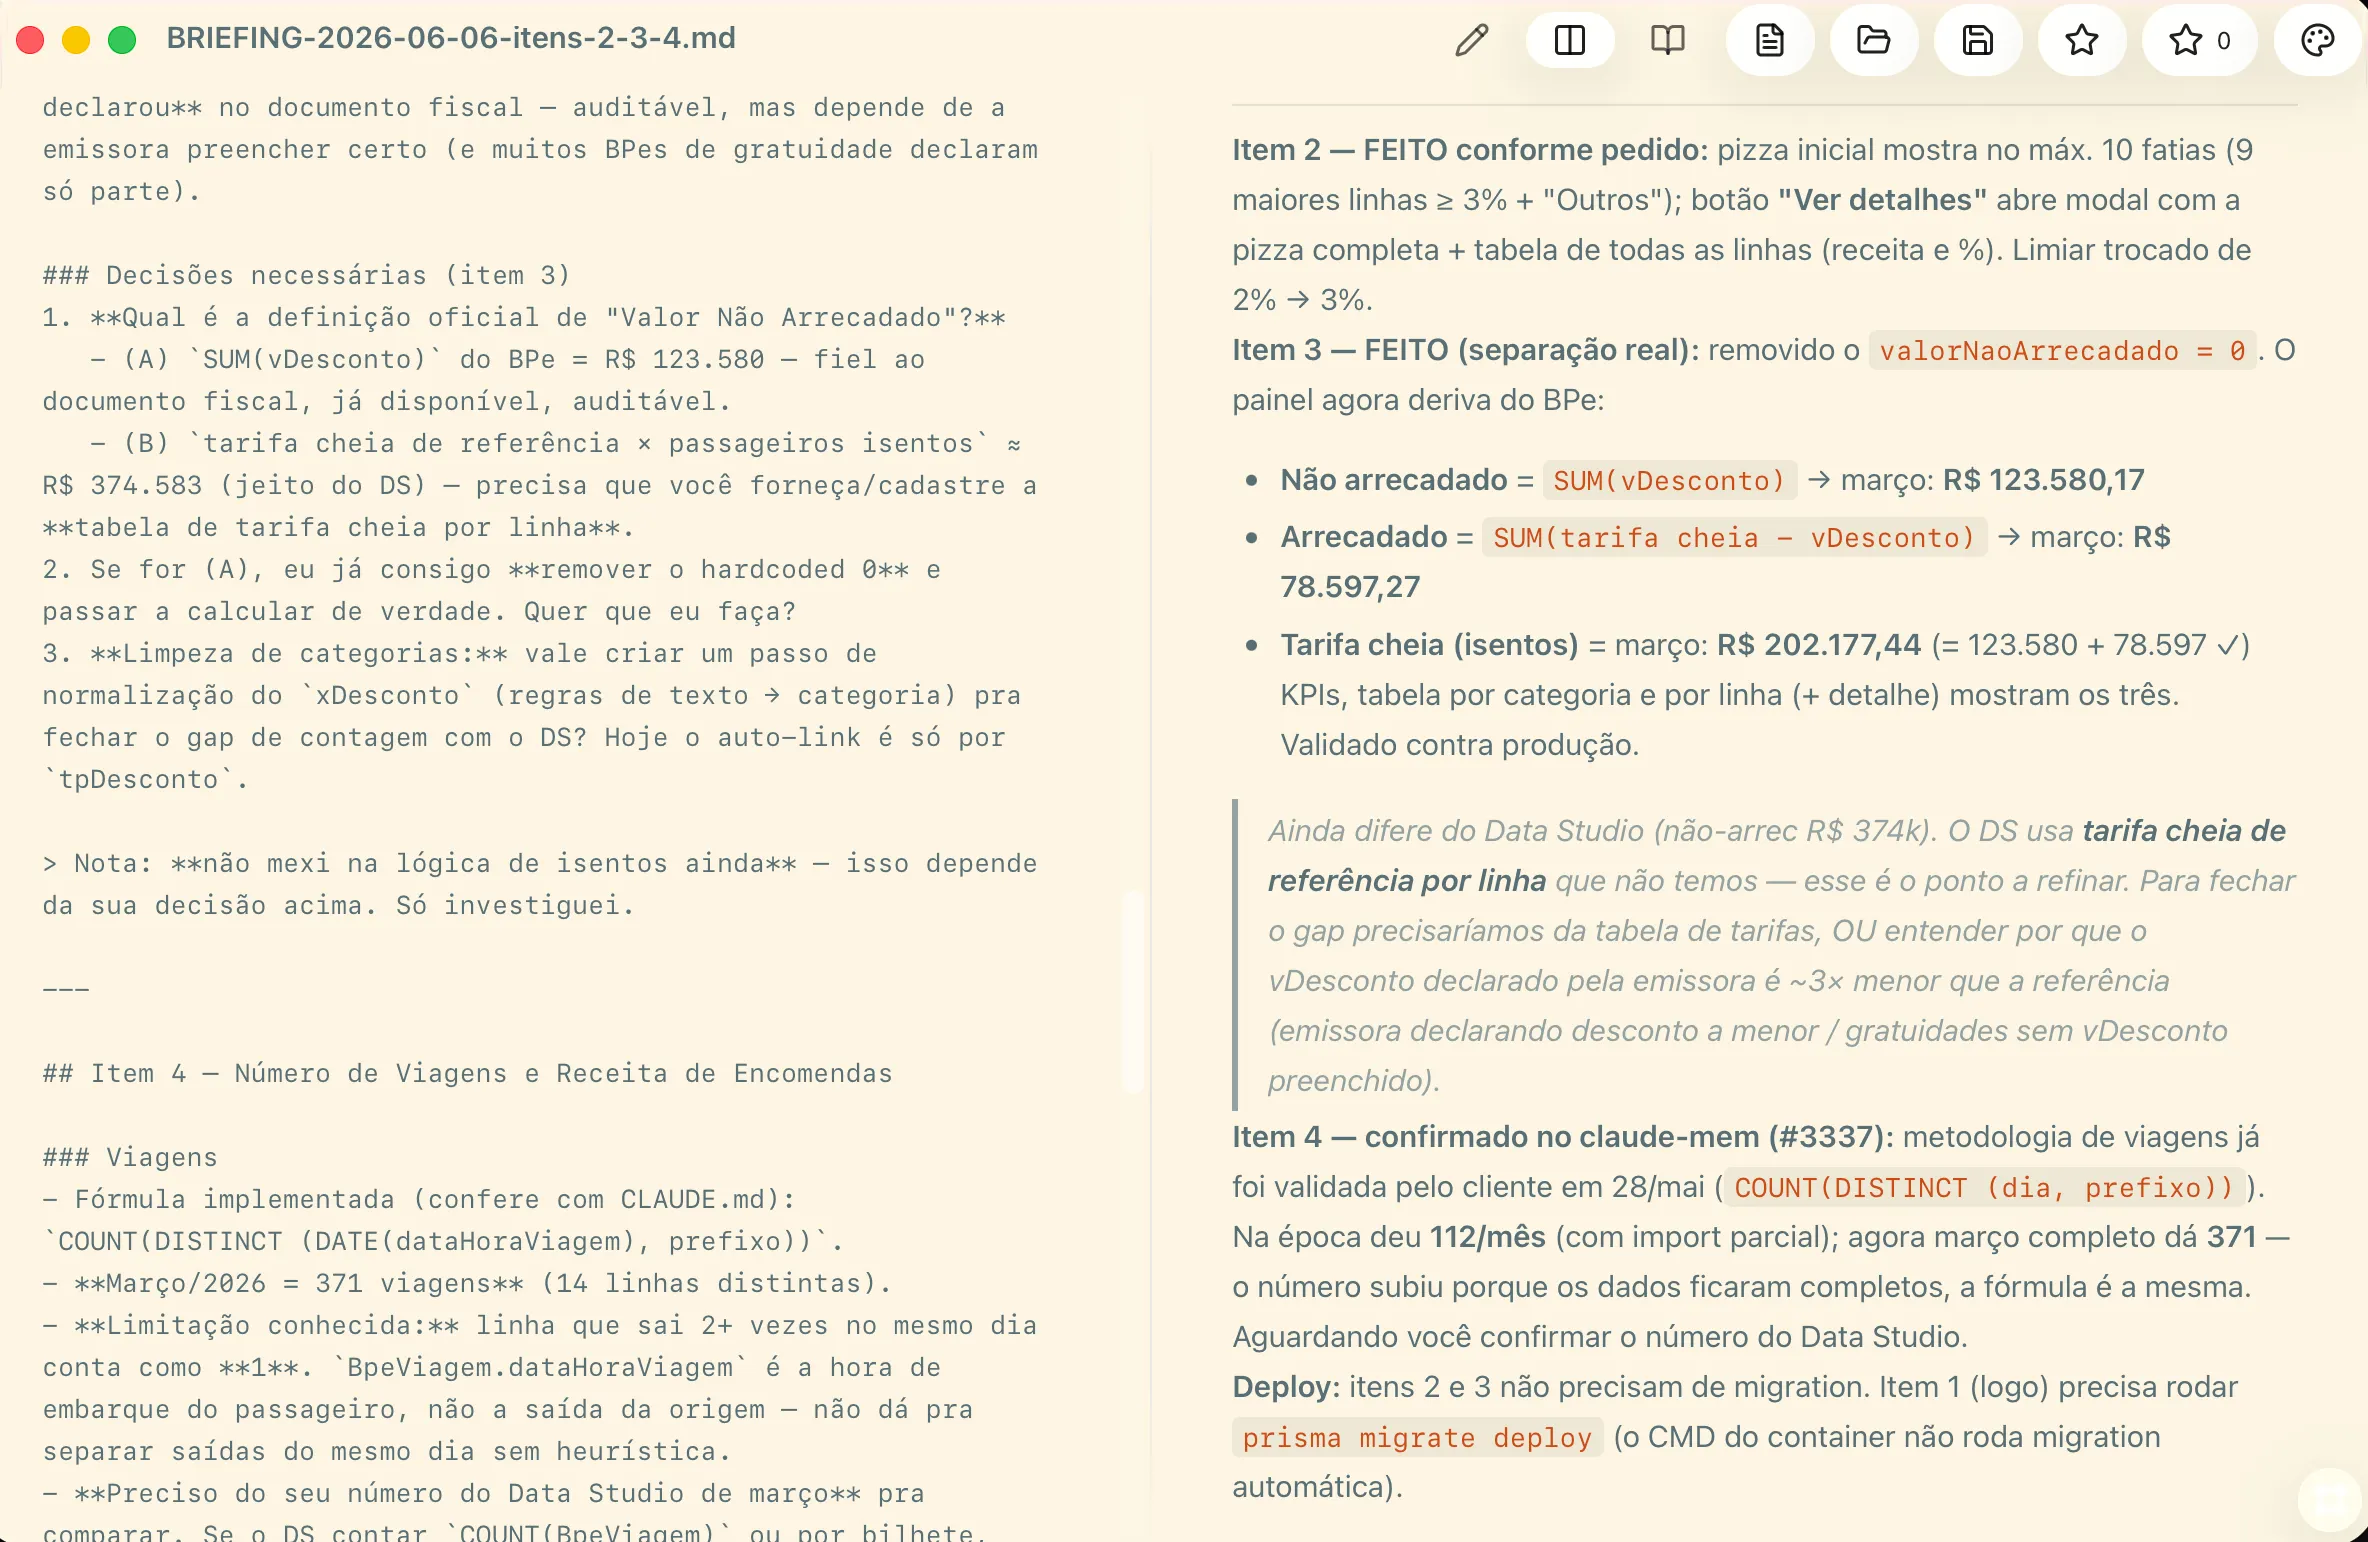Click the bold 'Deploy:' label in preview
This screenshot has height=1542, width=2368.
[1286, 1387]
